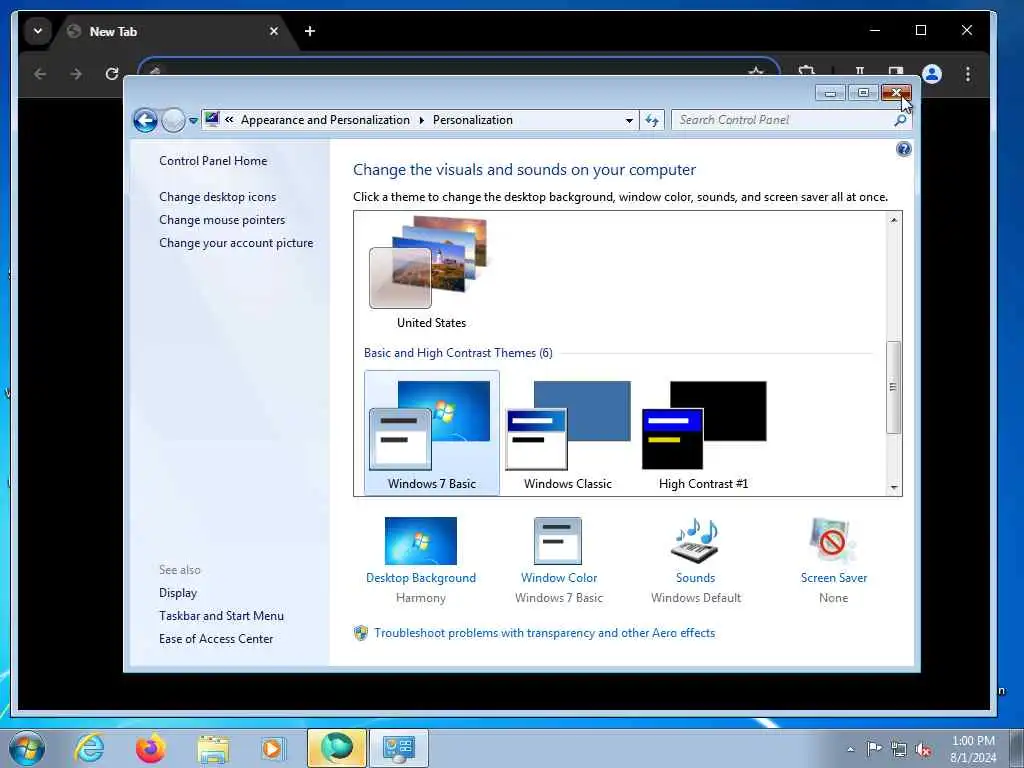
Task: Open Change desktop icons link
Action: pyautogui.click(x=217, y=197)
